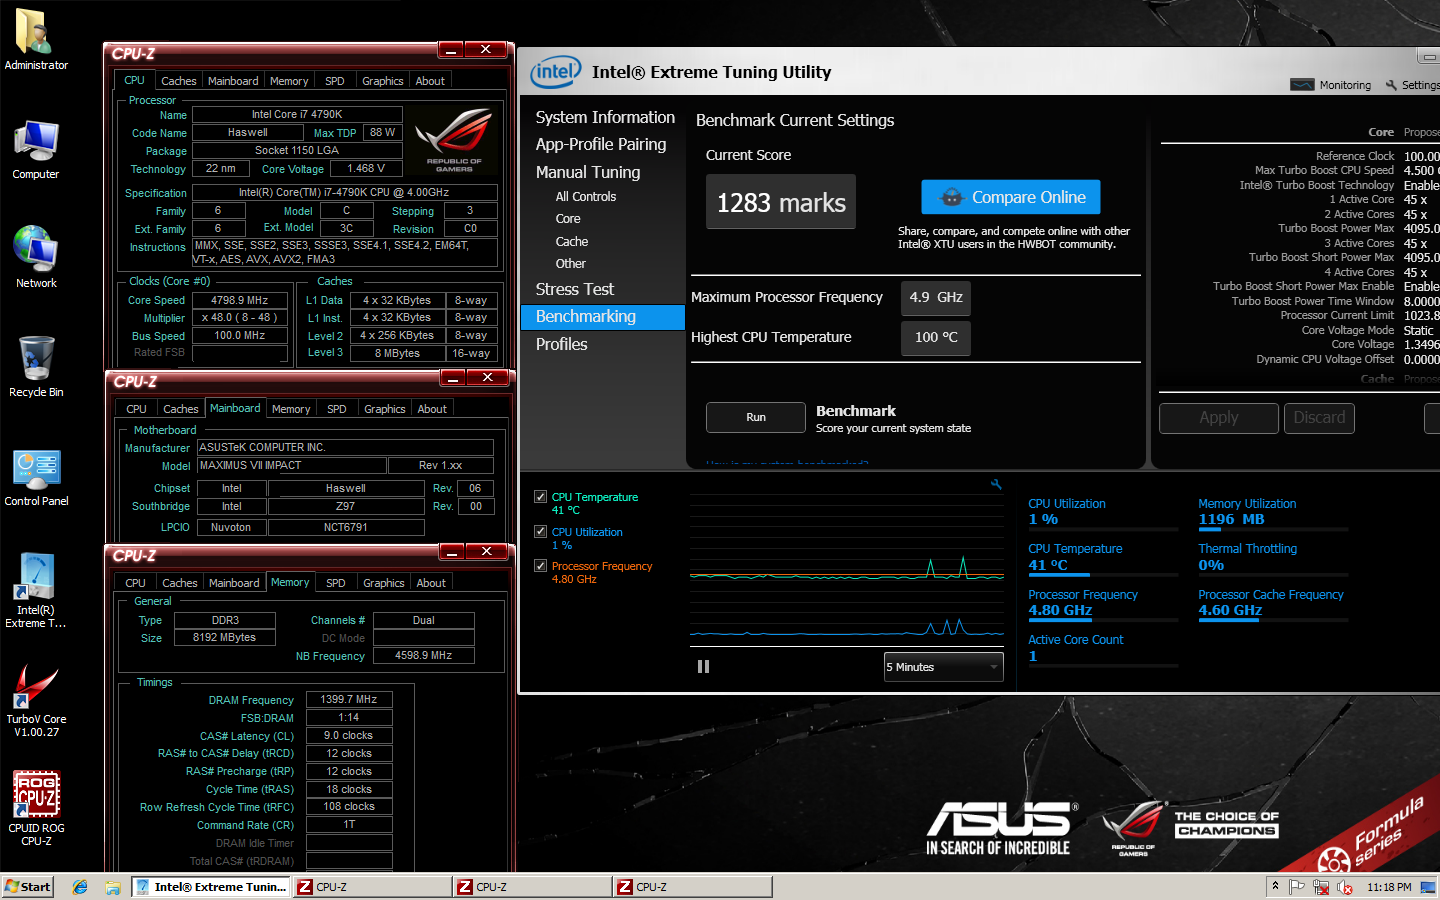The width and height of the screenshot is (1440, 900).
Task: Toggle the Processor Frequency graph checkbox
Action: [541, 566]
